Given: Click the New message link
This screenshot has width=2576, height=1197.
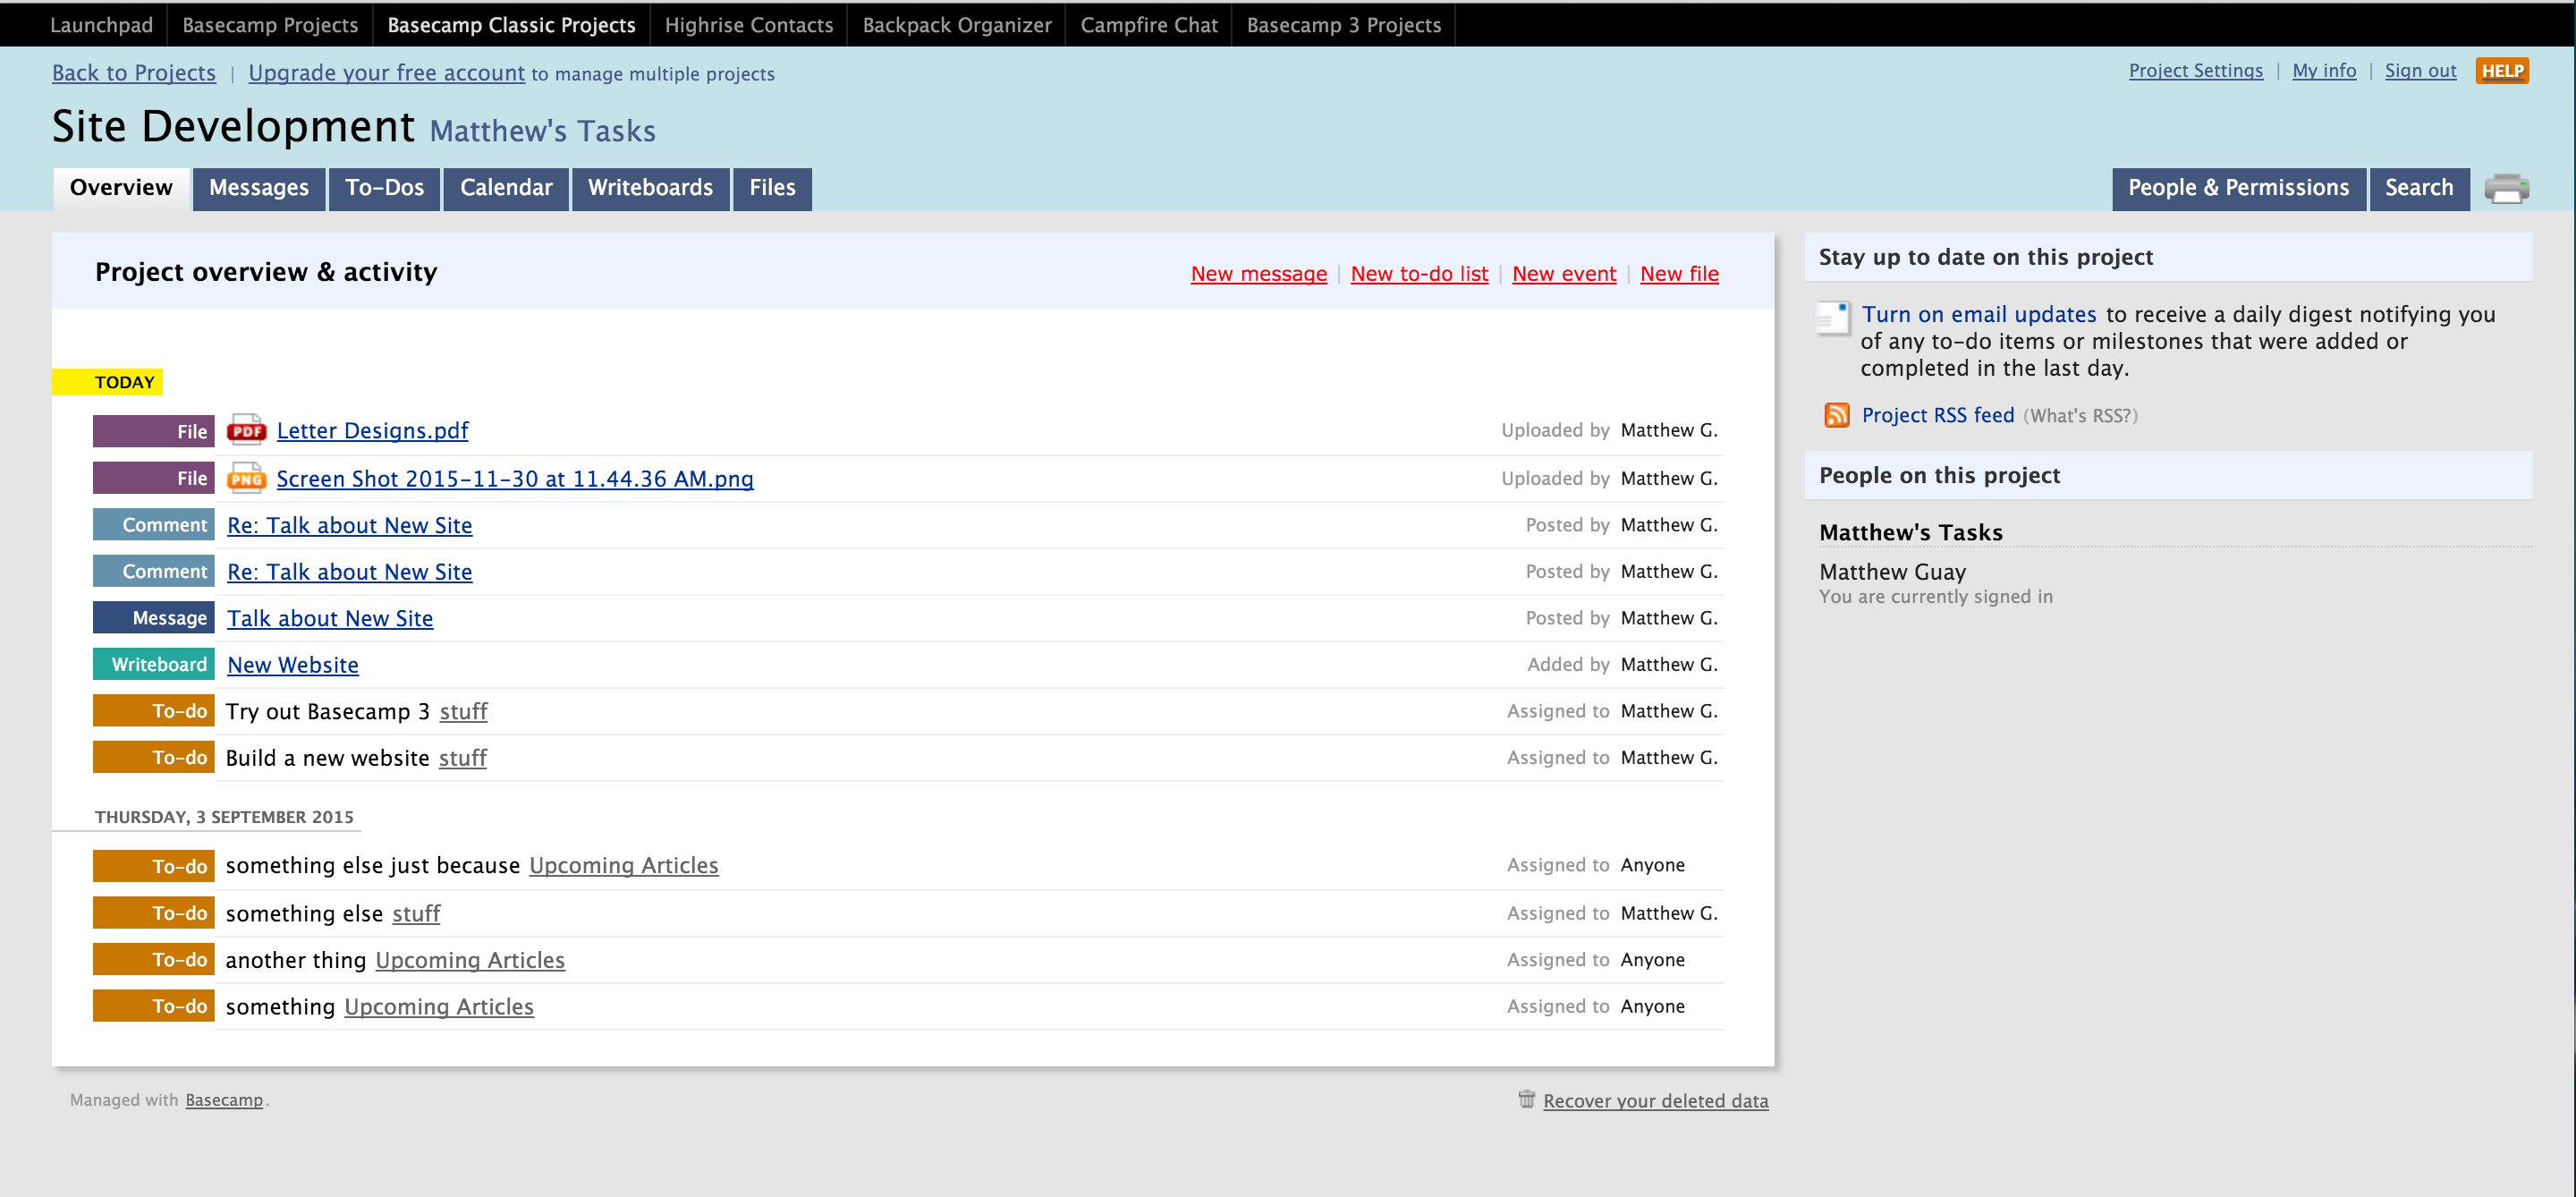Looking at the screenshot, I should (1258, 274).
